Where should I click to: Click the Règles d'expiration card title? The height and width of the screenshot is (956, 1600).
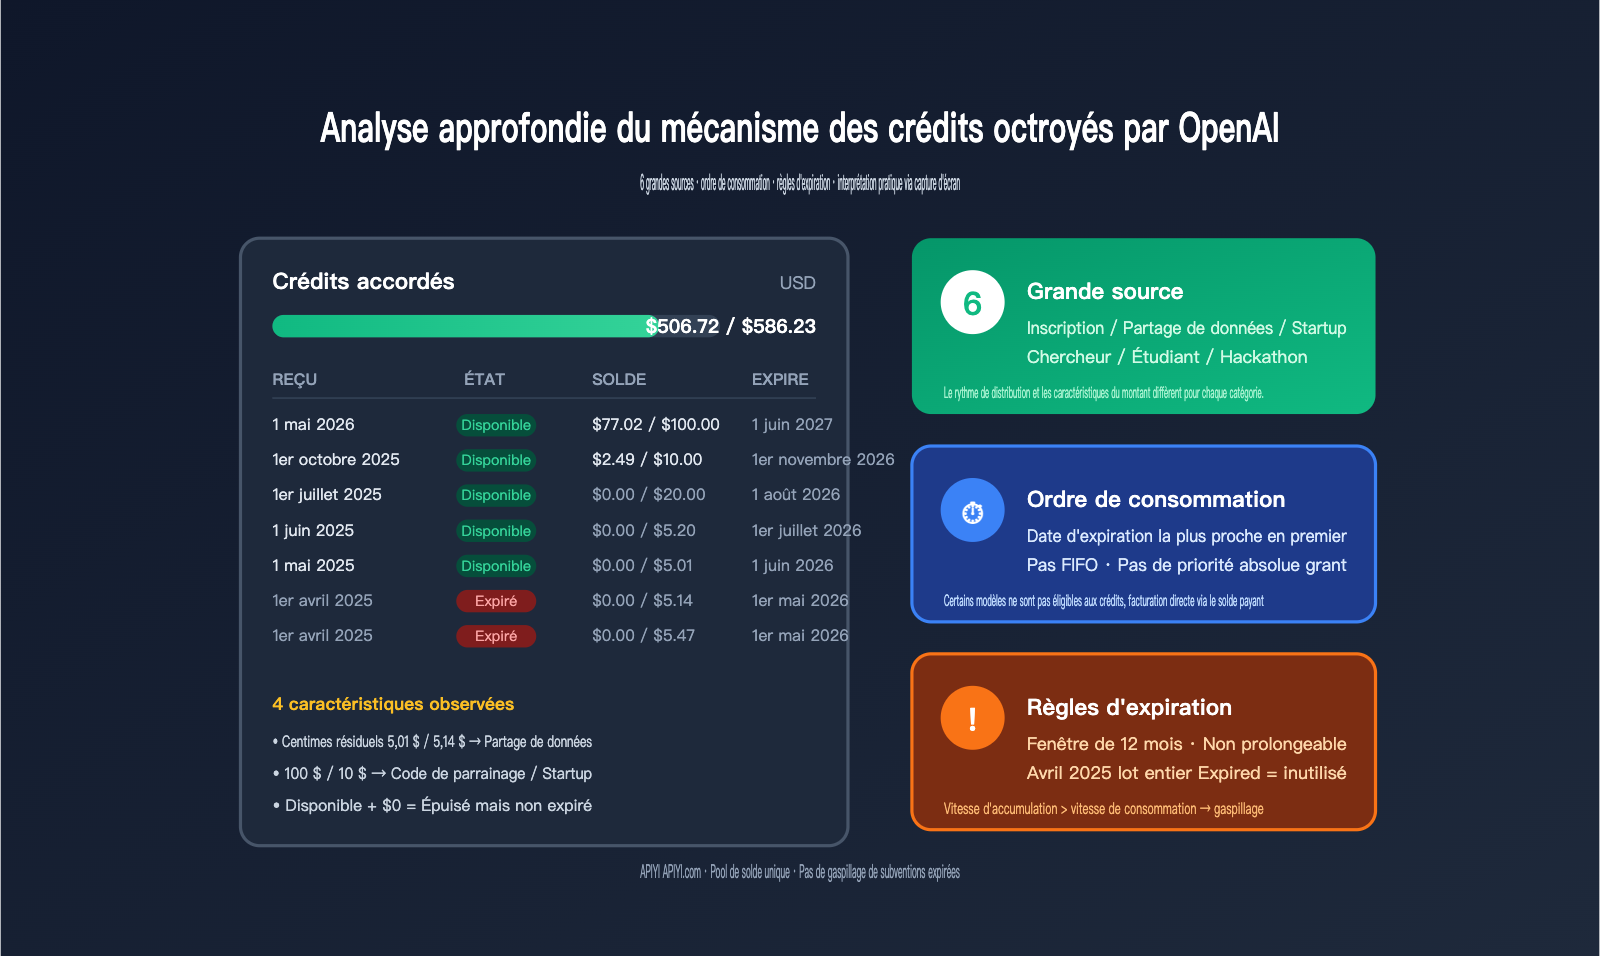tap(1129, 707)
